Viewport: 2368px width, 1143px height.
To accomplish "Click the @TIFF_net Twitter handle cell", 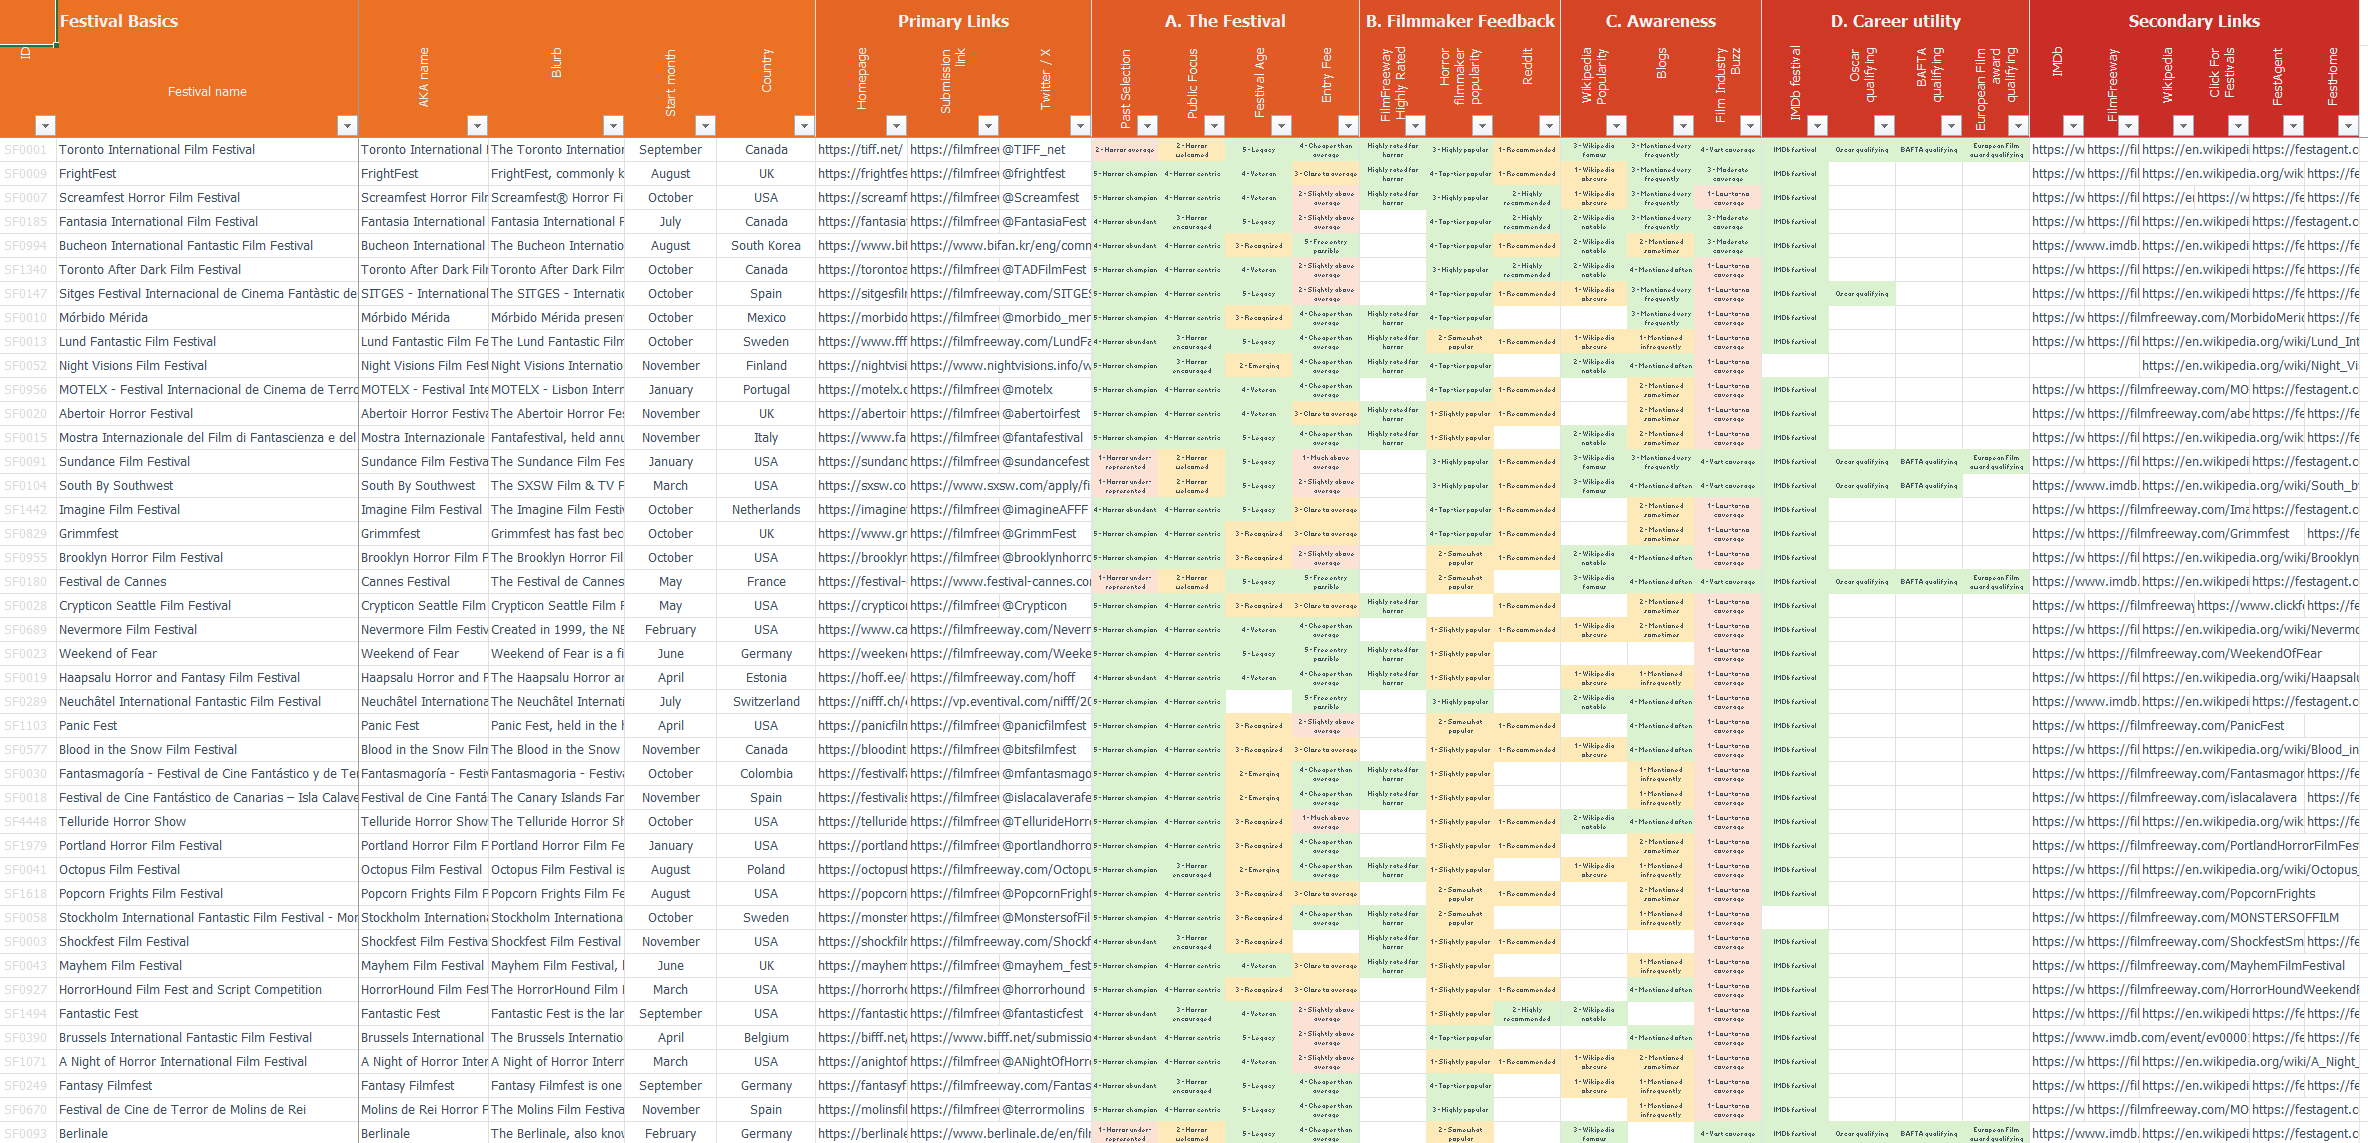I will pos(1034,150).
